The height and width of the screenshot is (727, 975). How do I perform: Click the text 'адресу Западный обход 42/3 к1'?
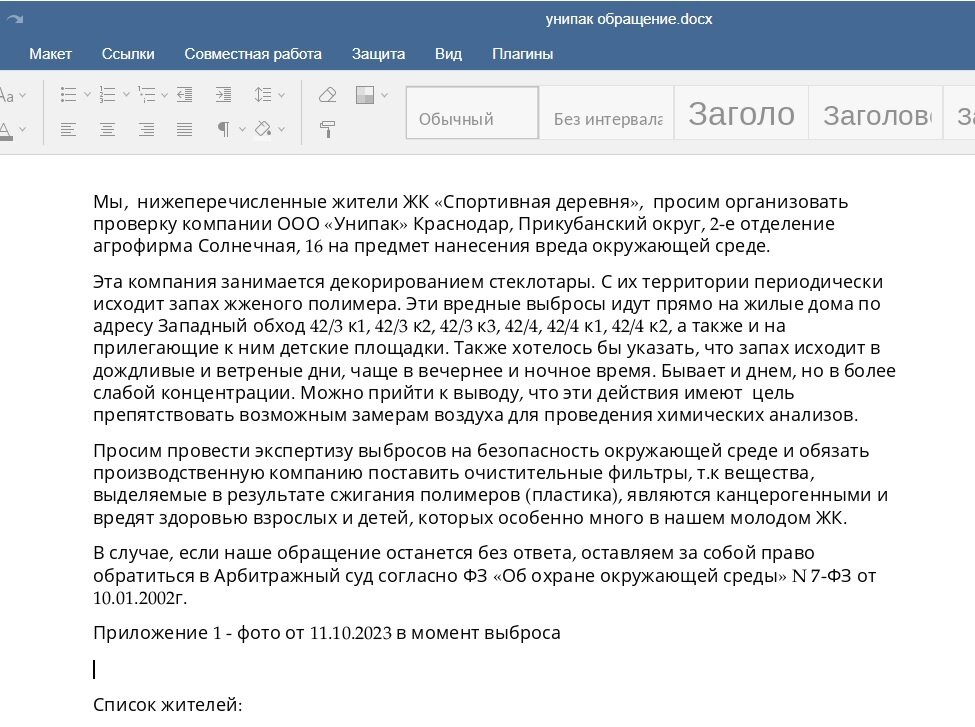(x=232, y=326)
